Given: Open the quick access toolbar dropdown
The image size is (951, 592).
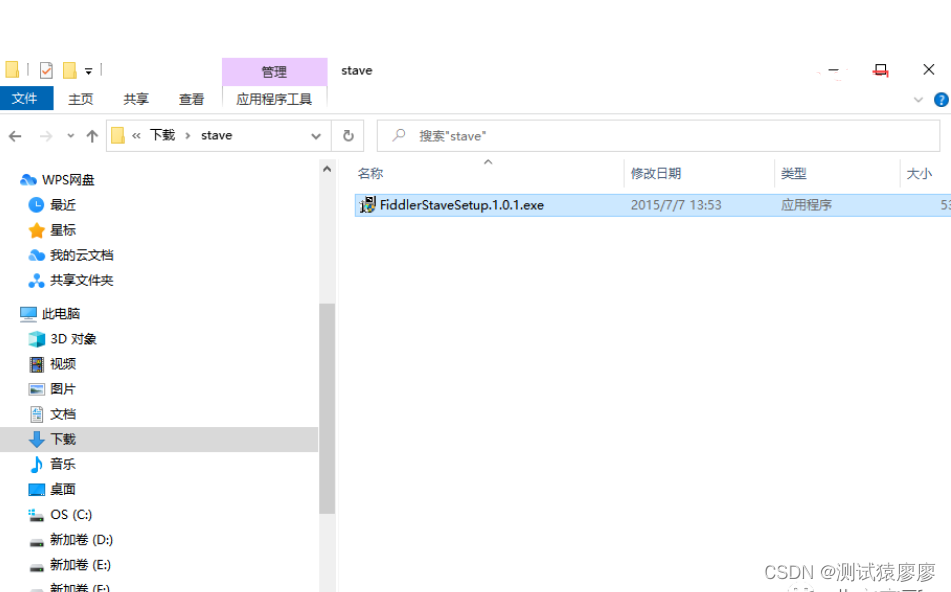Looking at the screenshot, I should coord(89,71).
